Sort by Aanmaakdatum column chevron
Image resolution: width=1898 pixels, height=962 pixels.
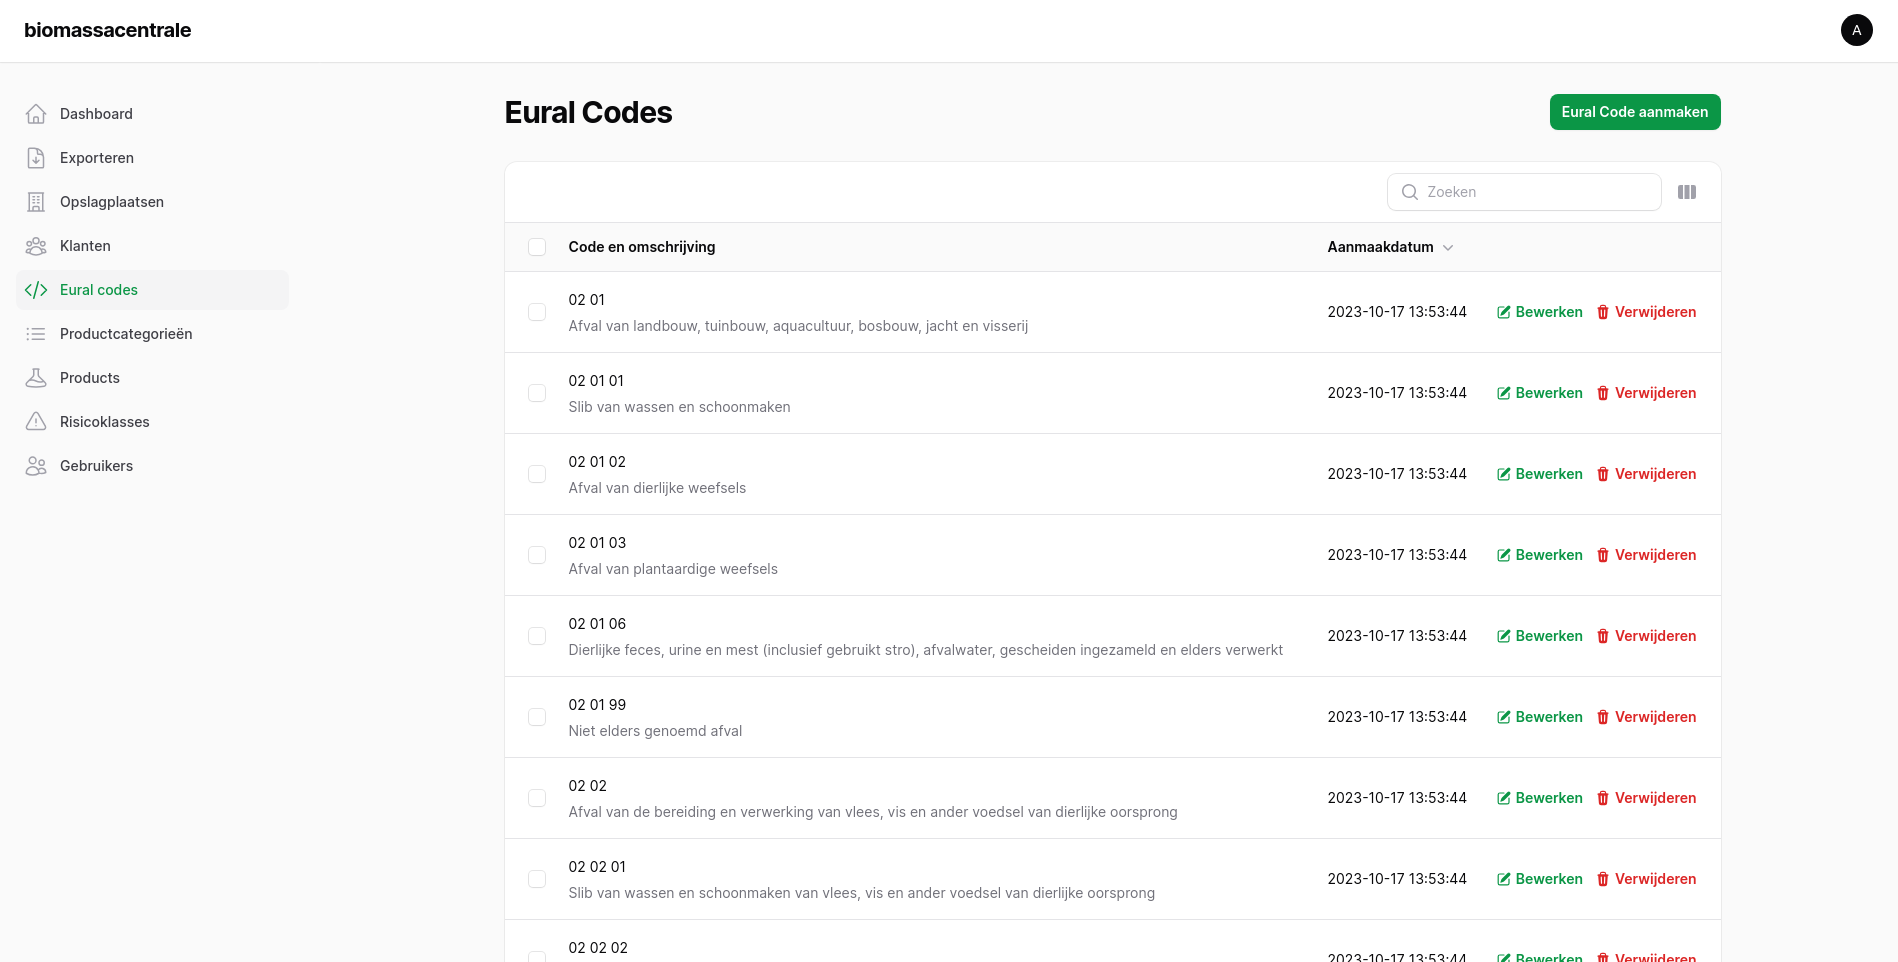click(x=1447, y=248)
